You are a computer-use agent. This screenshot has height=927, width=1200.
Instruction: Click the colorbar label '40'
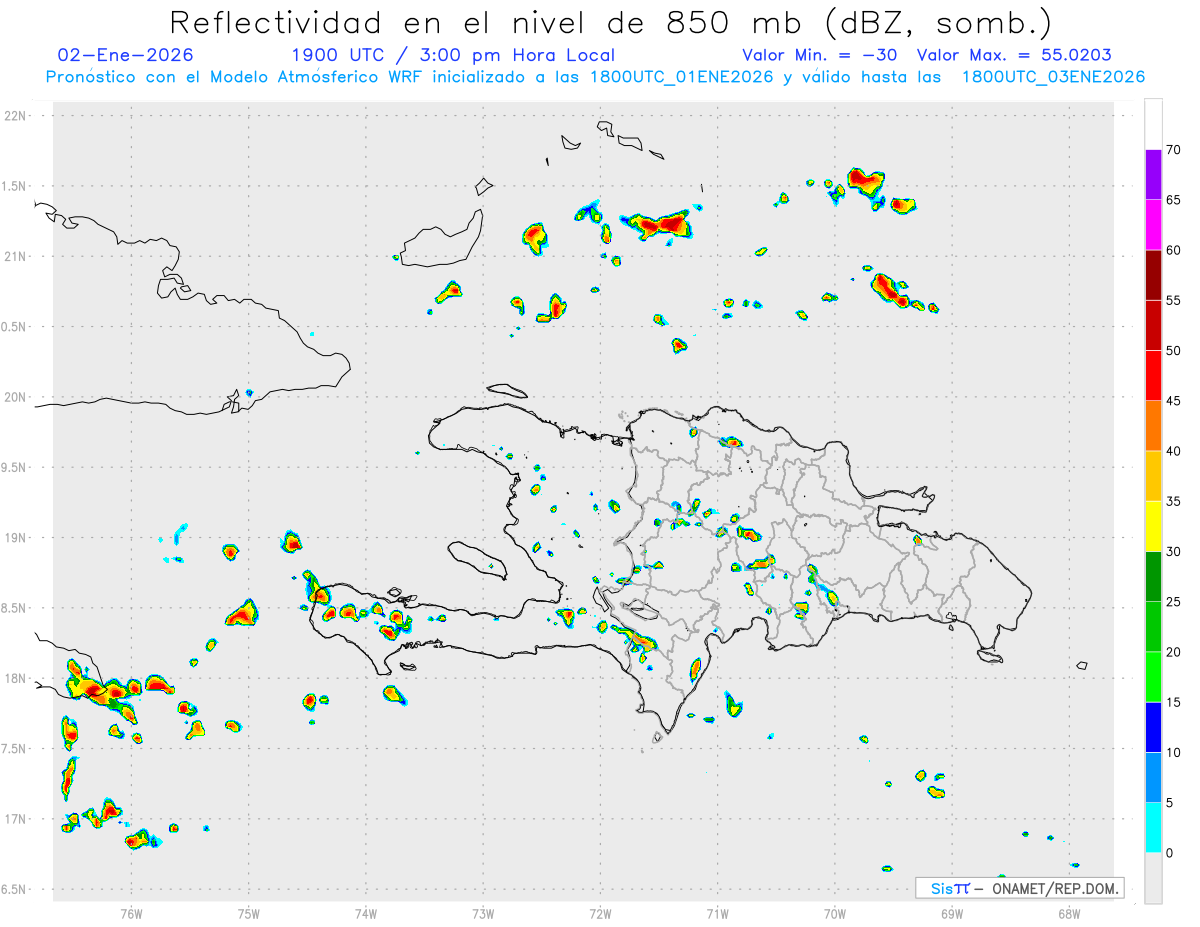(1173, 451)
